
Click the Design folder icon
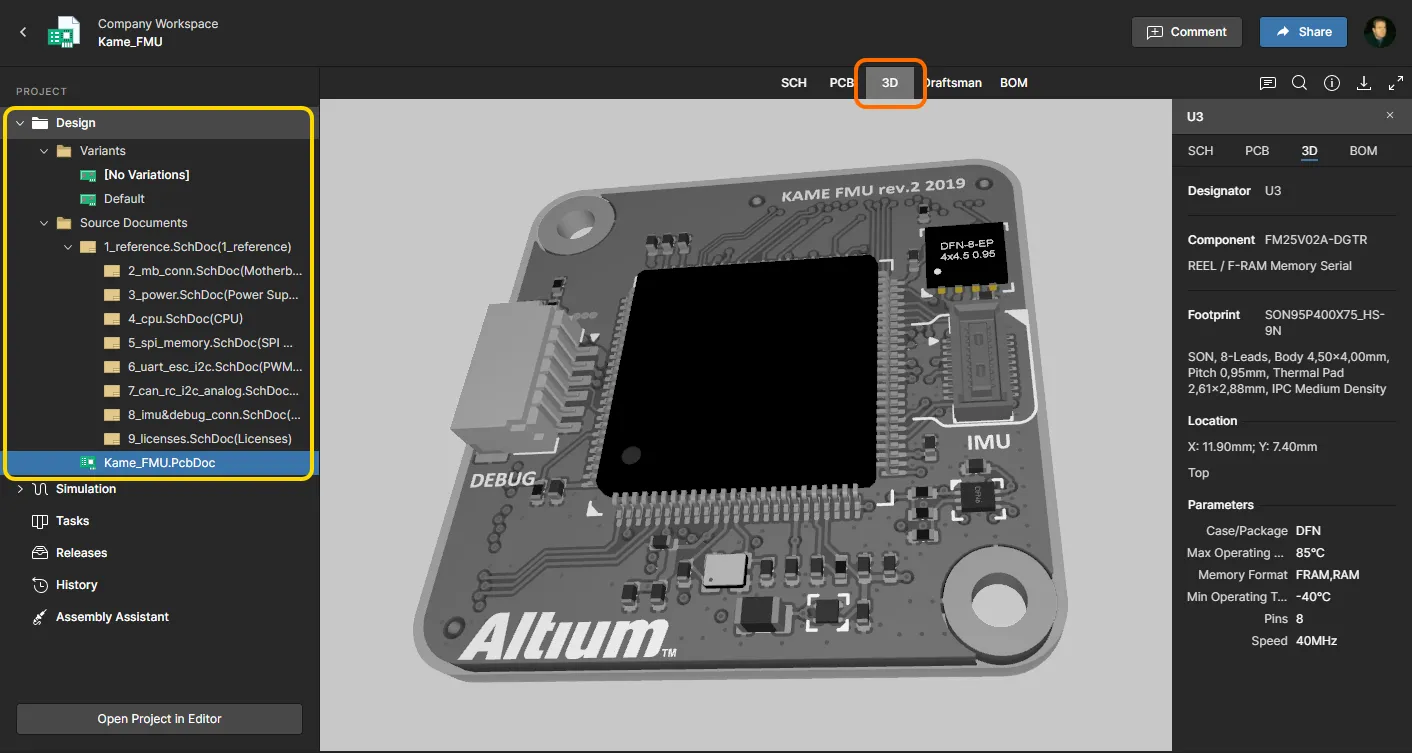click(40, 123)
